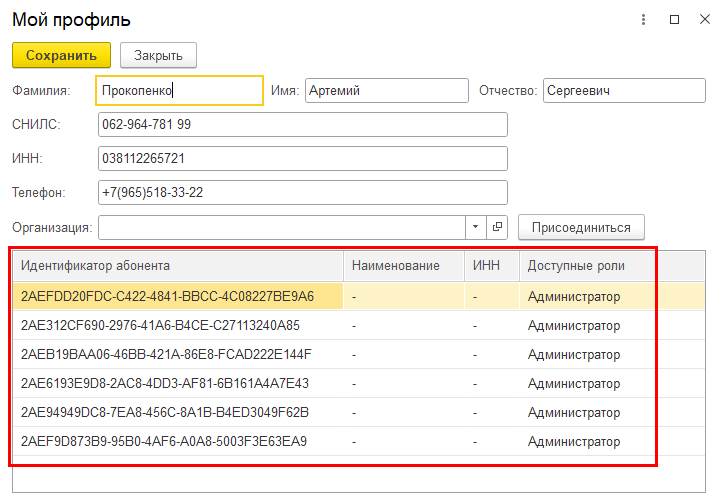725x503 pixels.
Task: Click the Организация text field
Action: click(x=282, y=227)
